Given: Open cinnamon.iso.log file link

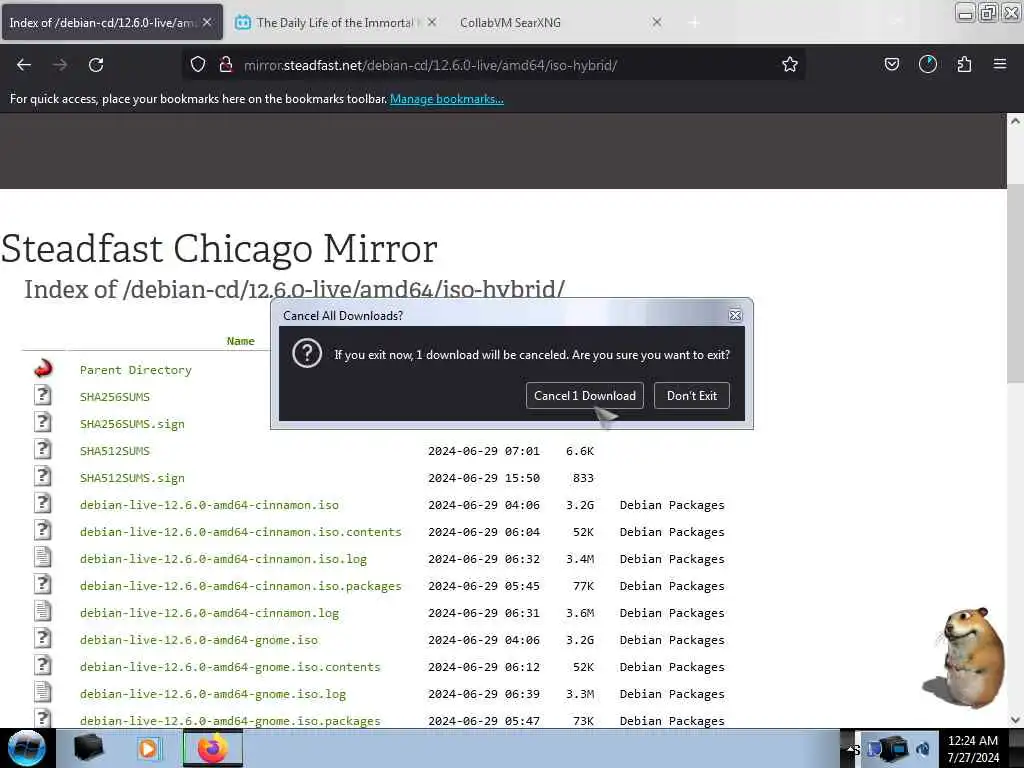Looking at the screenshot, I should (x=223, y=559).
